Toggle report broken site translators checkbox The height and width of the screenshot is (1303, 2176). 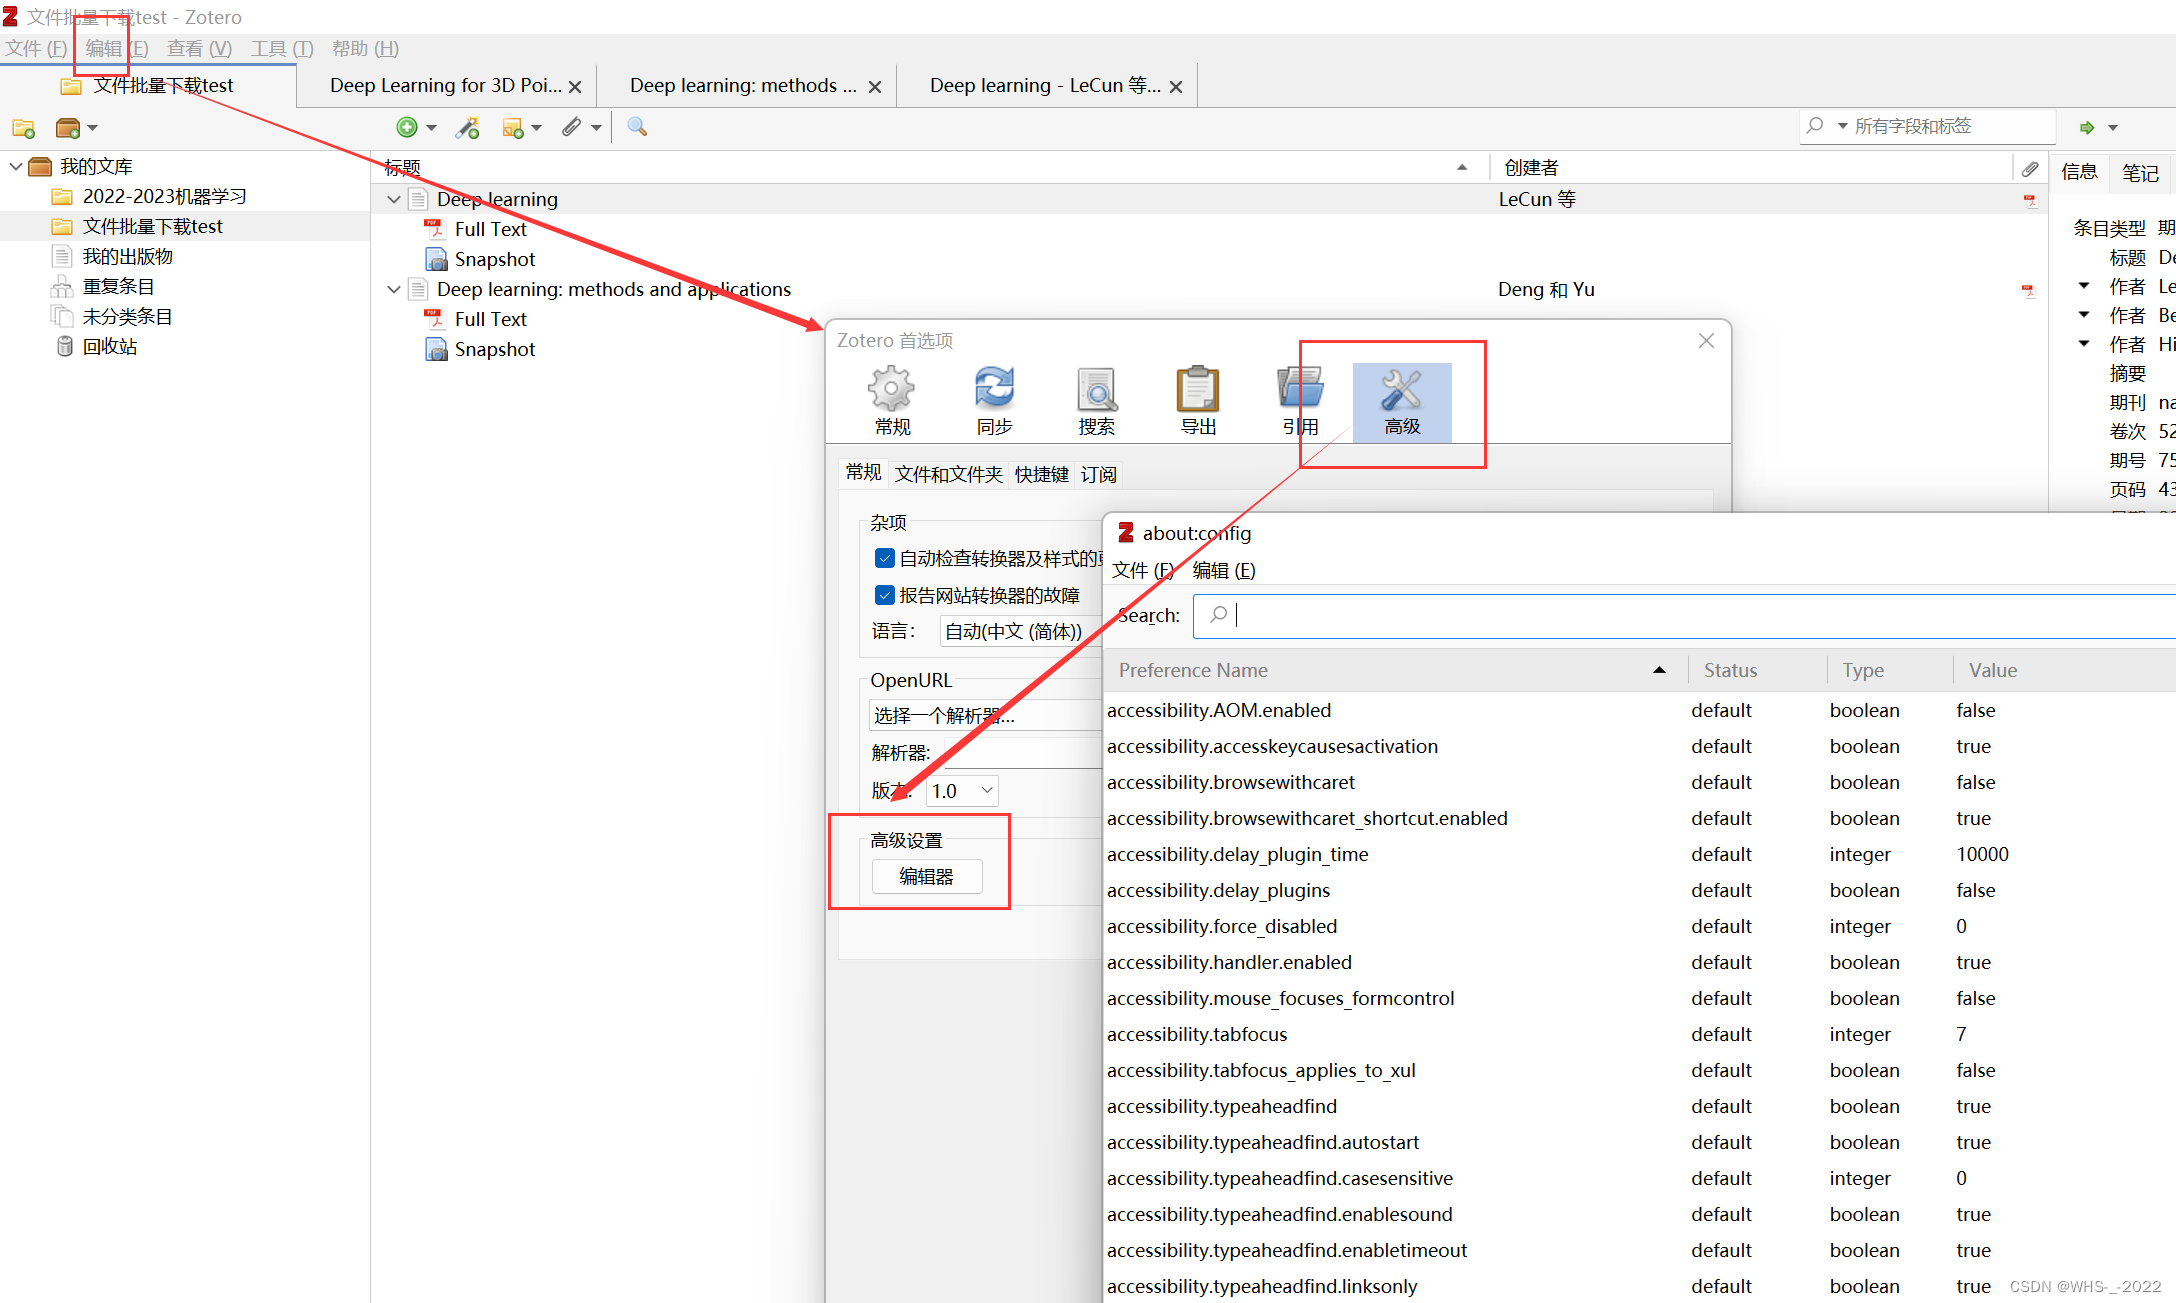pos(884,595)
